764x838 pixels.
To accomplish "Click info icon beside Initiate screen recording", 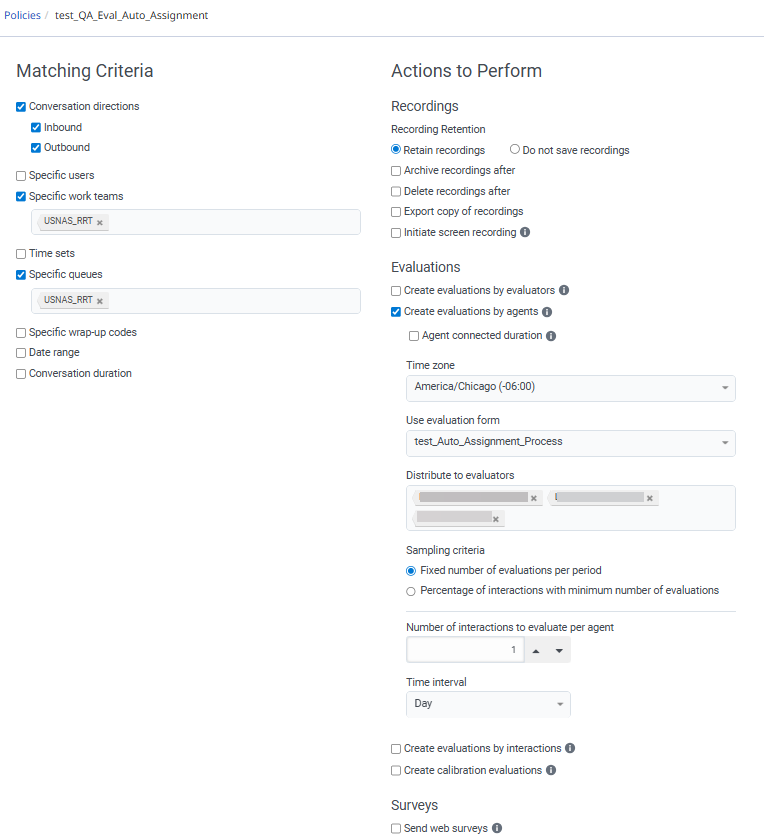I will [x=526, y=233].
